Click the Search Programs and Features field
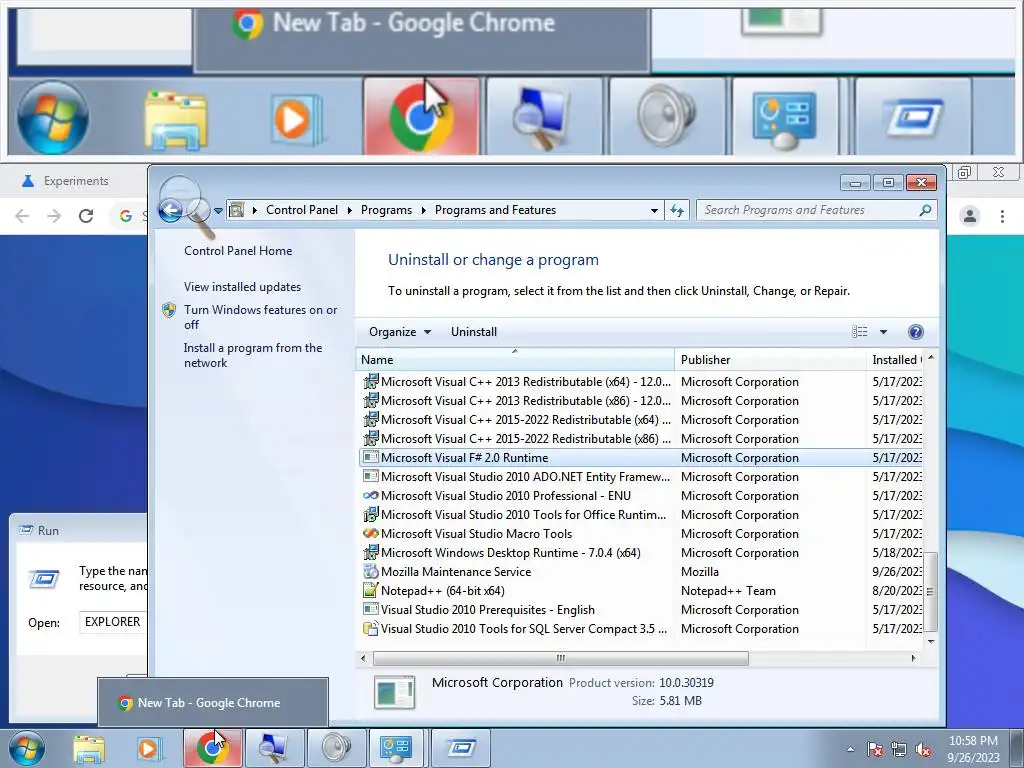This screenshot has width=1024, height=768. click(x=816, y=210)
